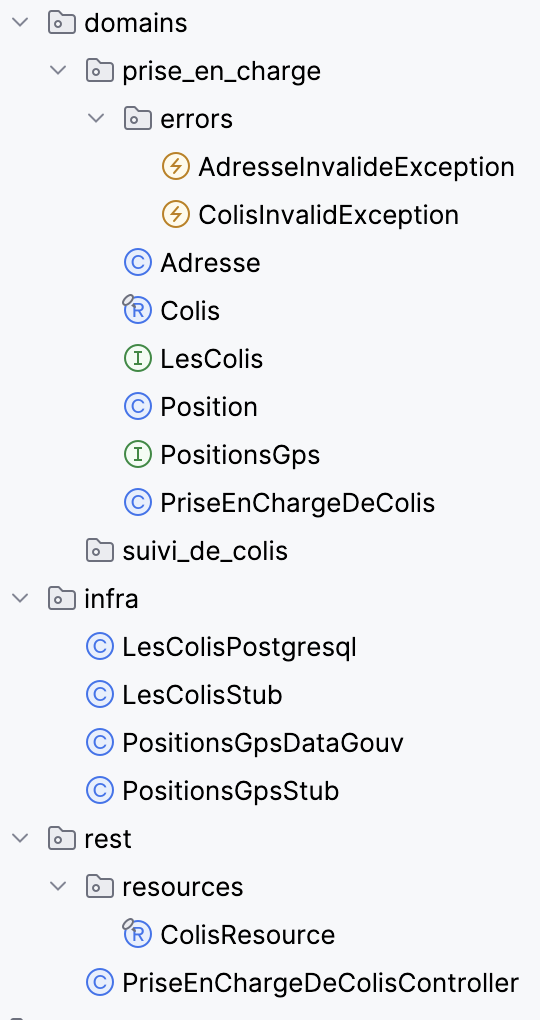Collapse the errors folder chevron
The width and height of the screenshot is (540, 1020).
pos(96,118)
